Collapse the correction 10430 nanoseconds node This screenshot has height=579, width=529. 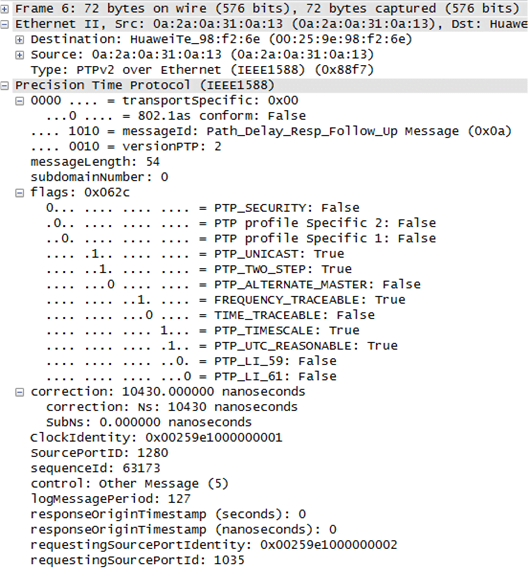pyautogui.click(x=20, y=392)
